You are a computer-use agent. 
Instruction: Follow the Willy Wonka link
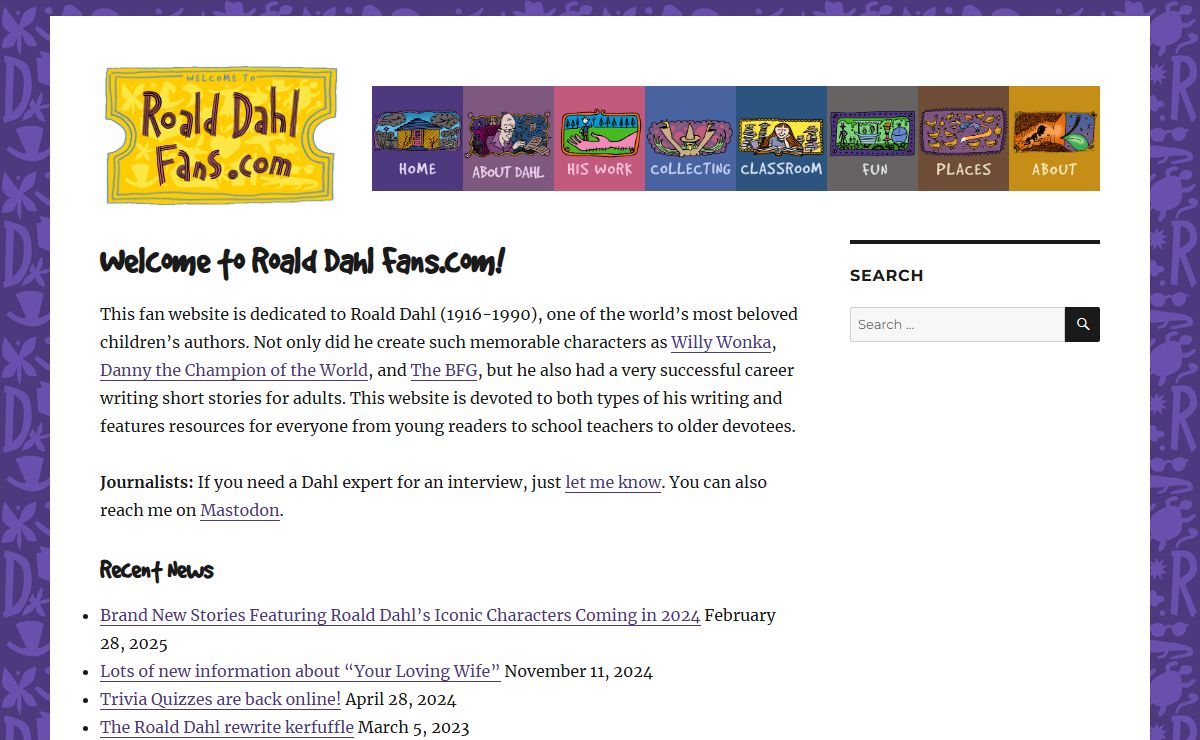pos(721,342)
